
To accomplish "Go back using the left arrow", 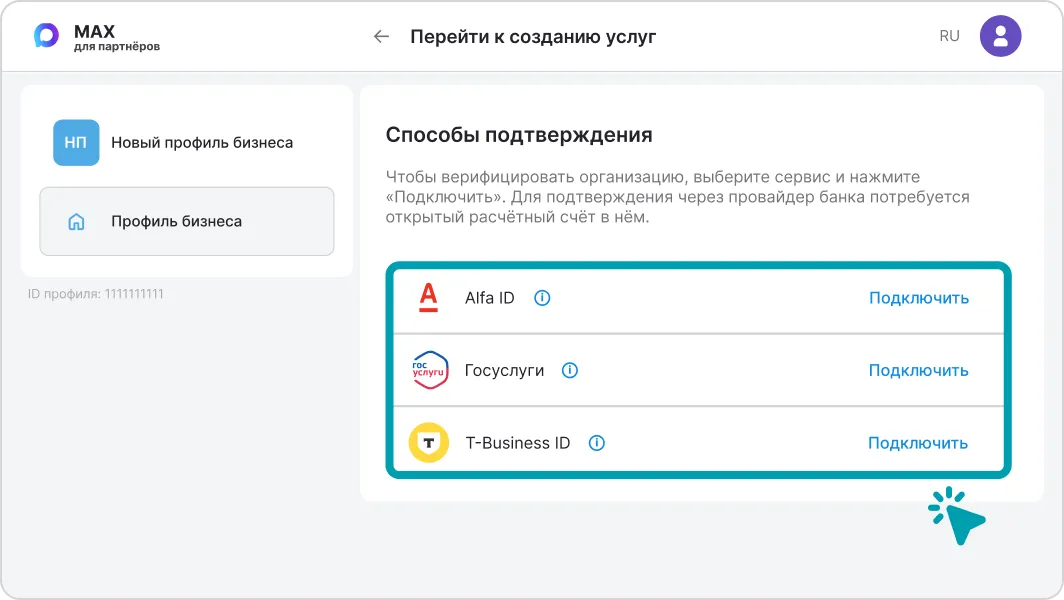I will [381, 37].
